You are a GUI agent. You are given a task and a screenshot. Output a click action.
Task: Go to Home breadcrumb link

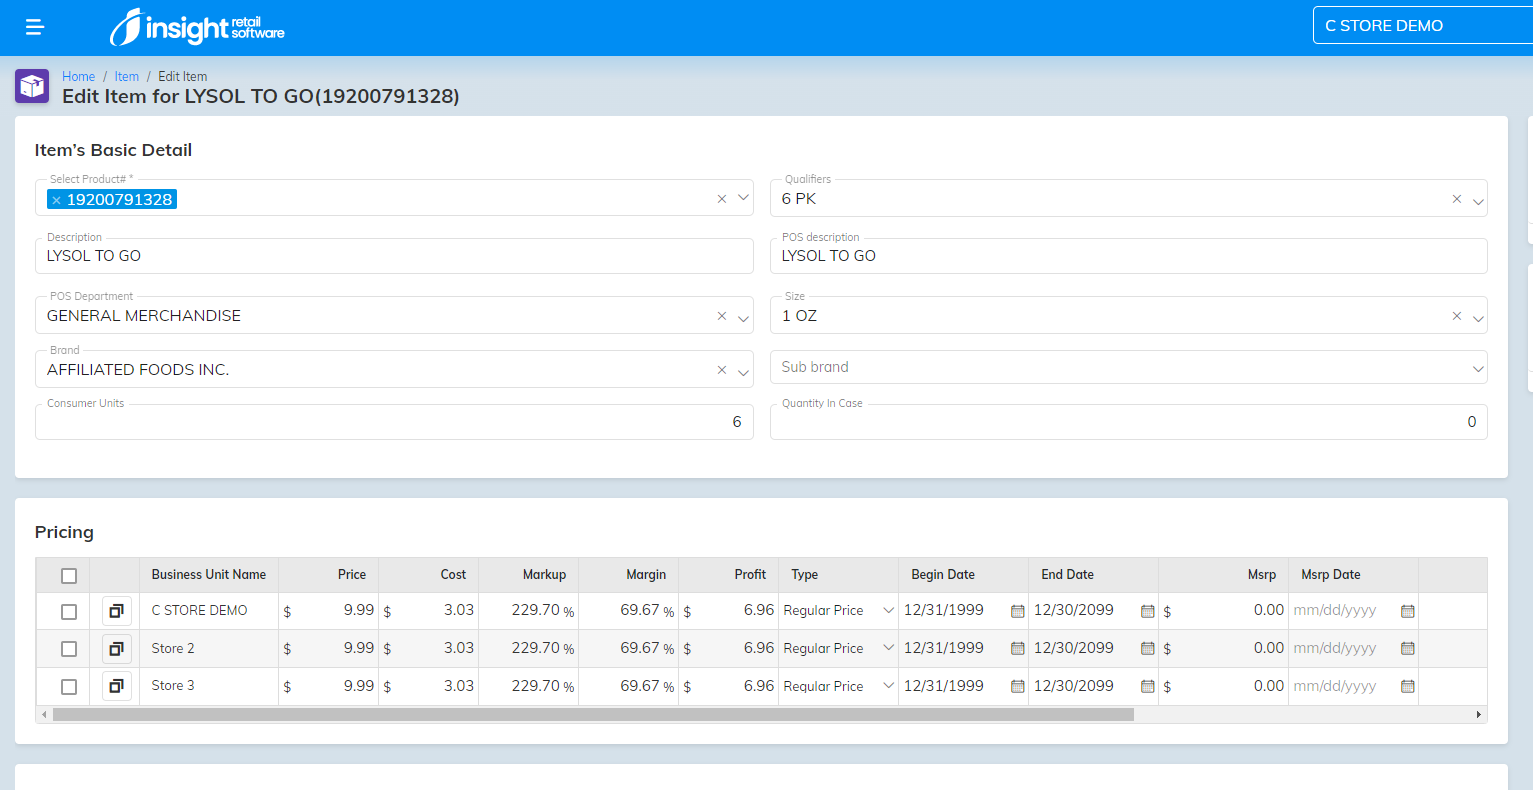[x=78, y=77]
